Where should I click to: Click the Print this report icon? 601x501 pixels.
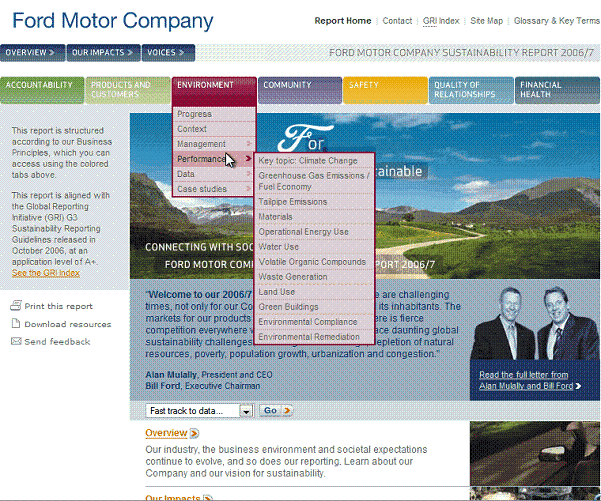click(16, 306)
